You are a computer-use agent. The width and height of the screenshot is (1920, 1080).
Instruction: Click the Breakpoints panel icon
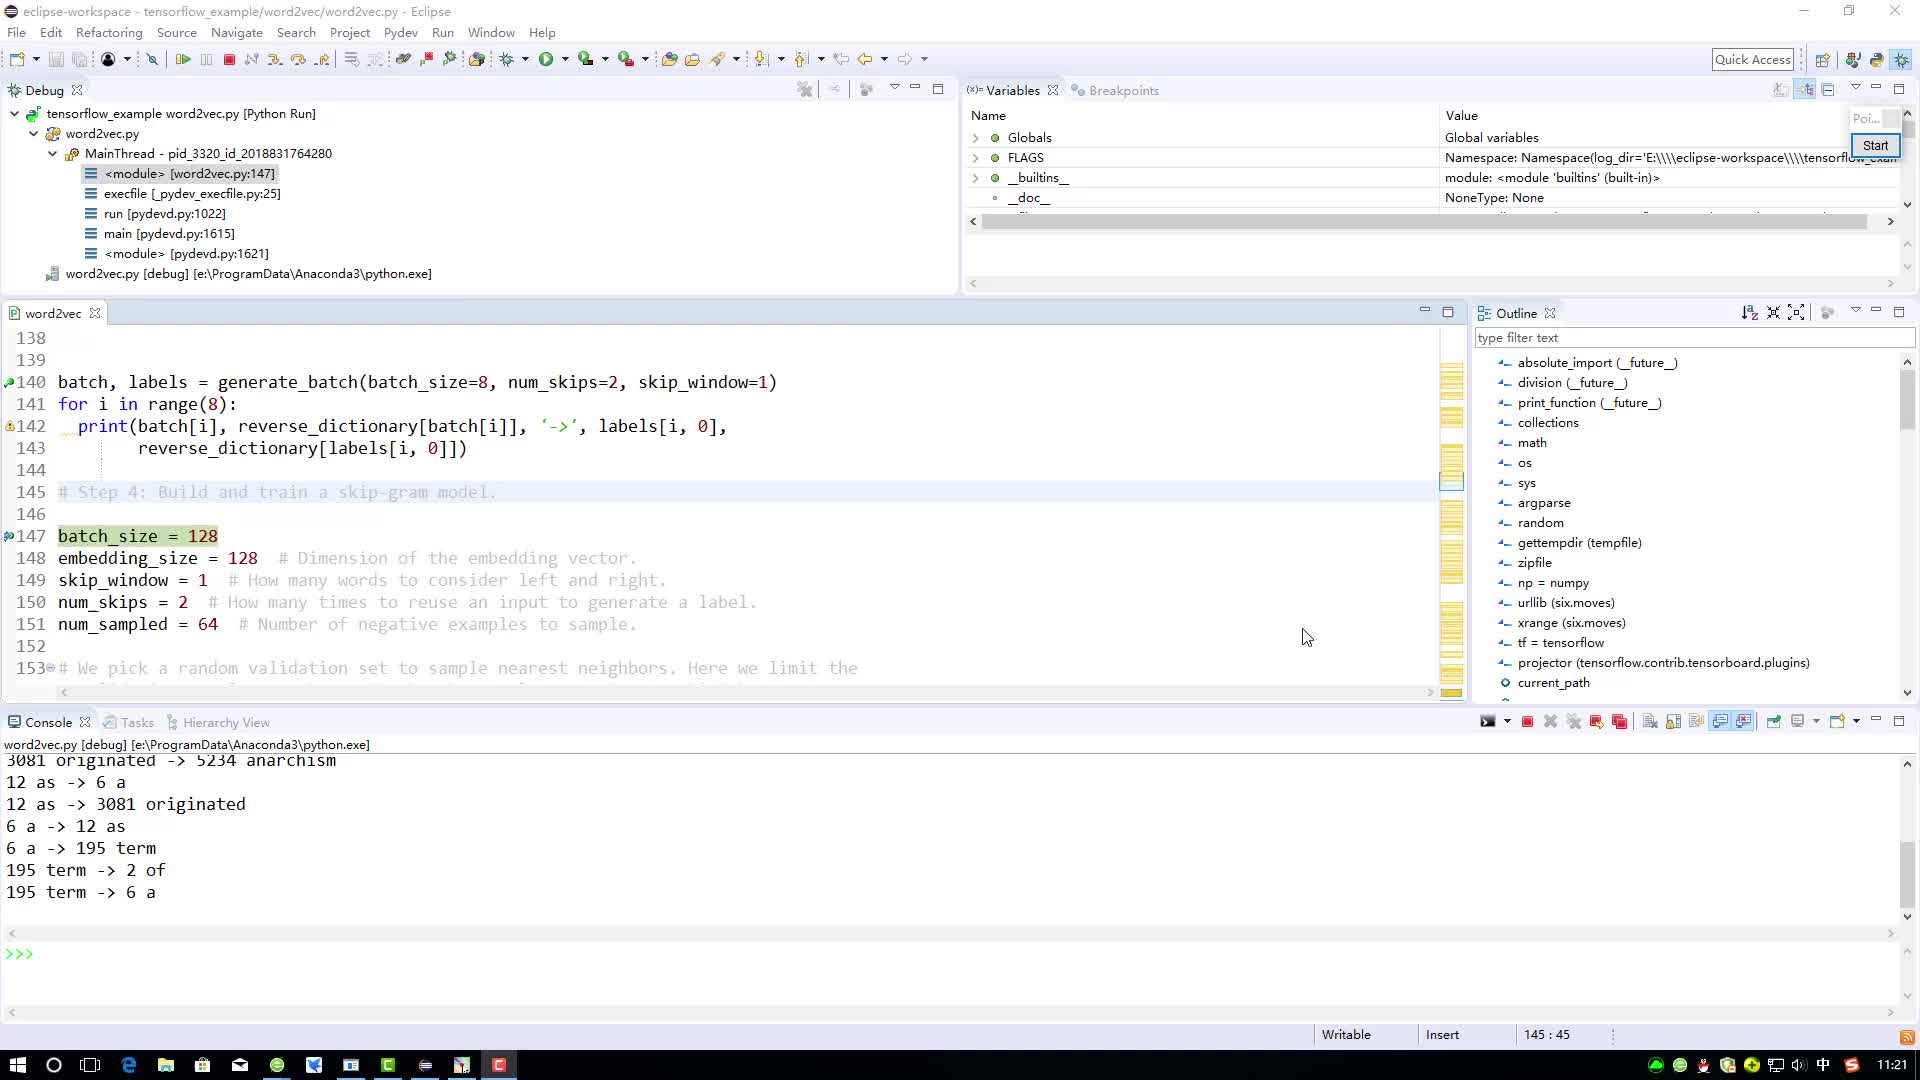pos(1080,90)
